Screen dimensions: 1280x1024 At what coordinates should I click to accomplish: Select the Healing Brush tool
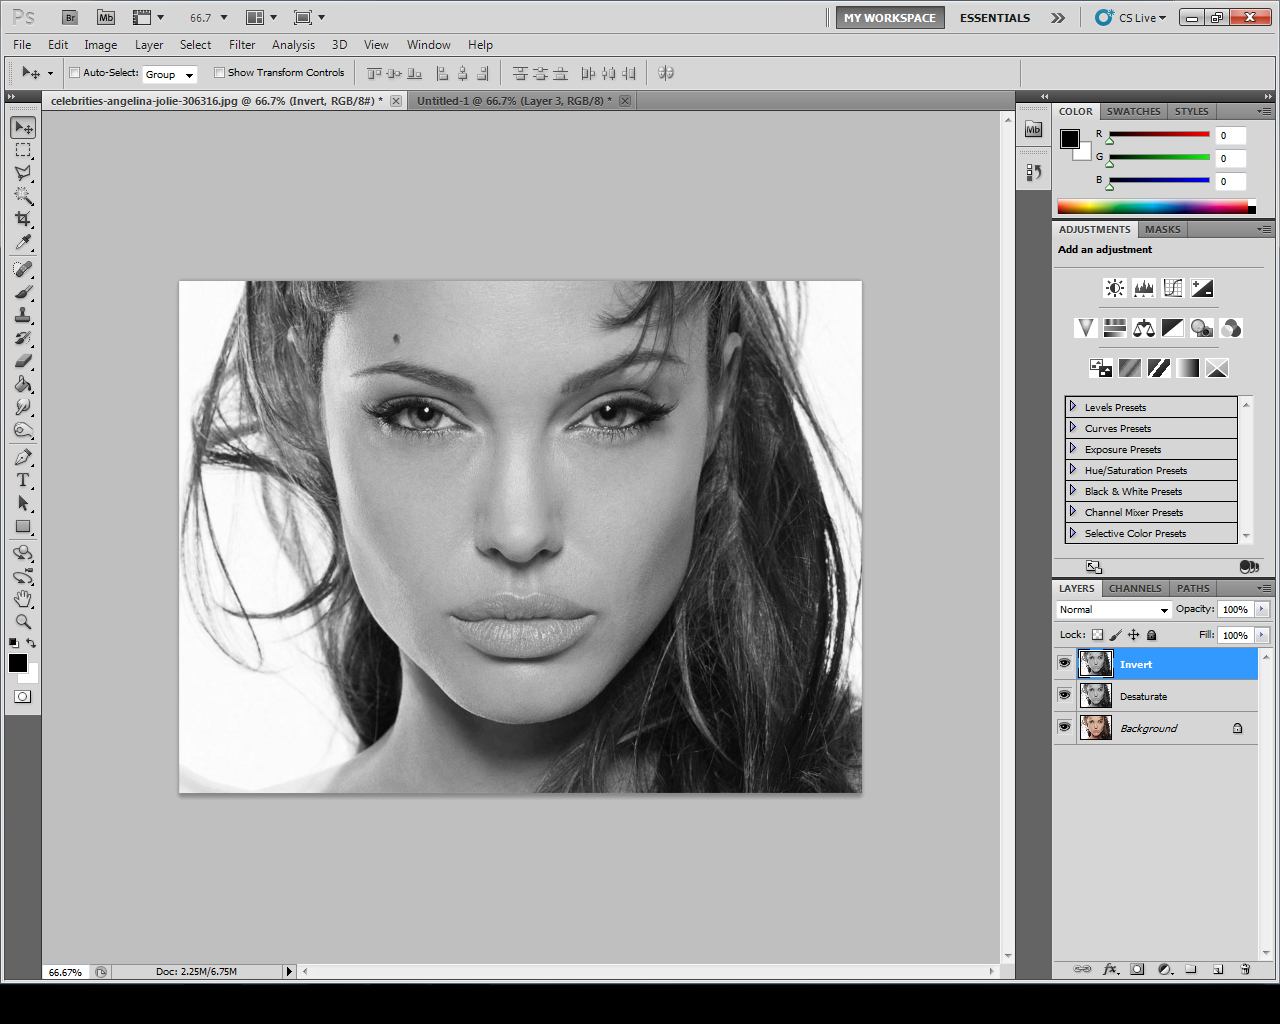tap(22, 268)
